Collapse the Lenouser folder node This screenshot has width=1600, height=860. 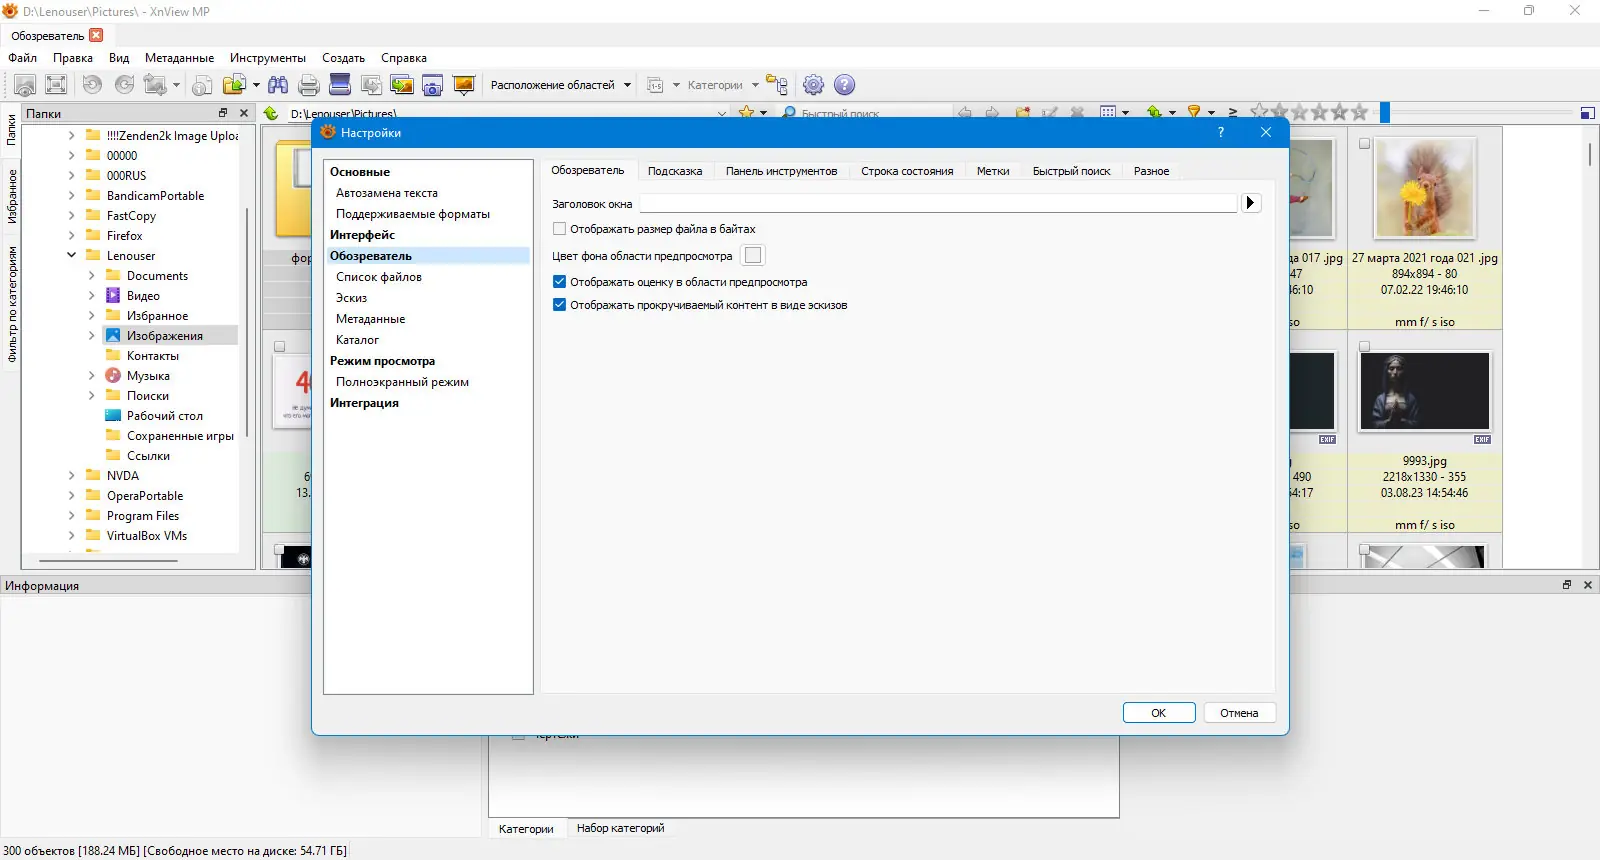[71, 256]
